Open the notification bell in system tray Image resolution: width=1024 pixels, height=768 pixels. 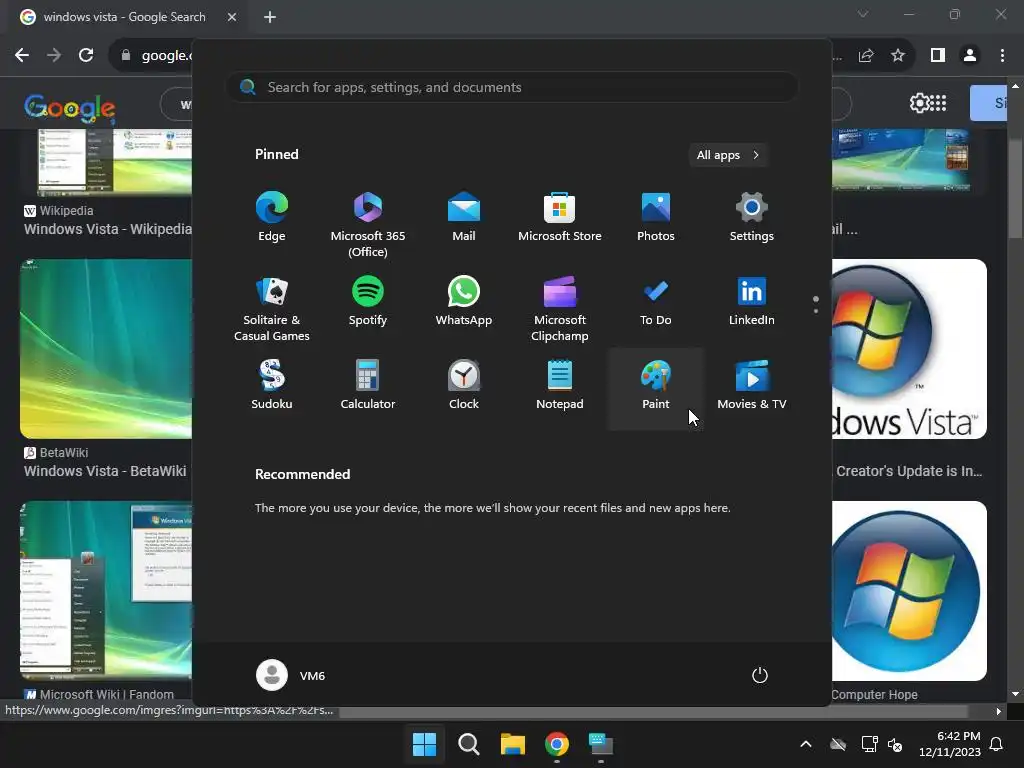997,744
